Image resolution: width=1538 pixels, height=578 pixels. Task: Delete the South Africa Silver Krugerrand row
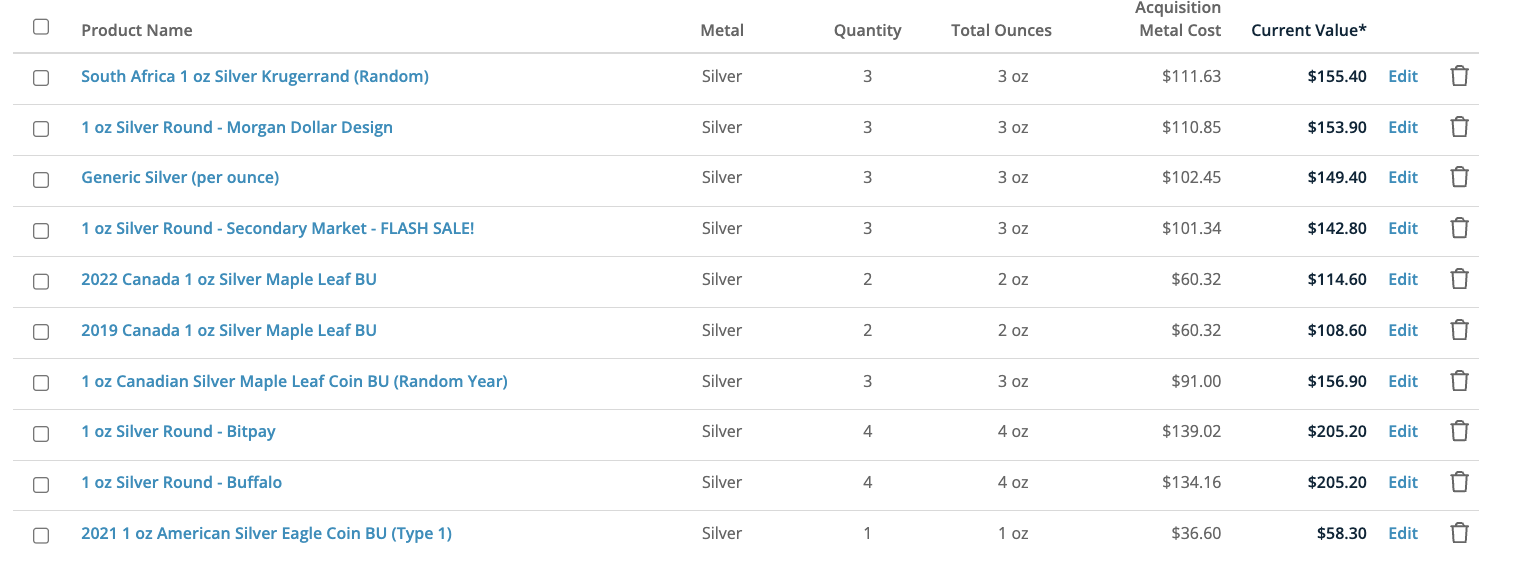(x=1459, y=76)
